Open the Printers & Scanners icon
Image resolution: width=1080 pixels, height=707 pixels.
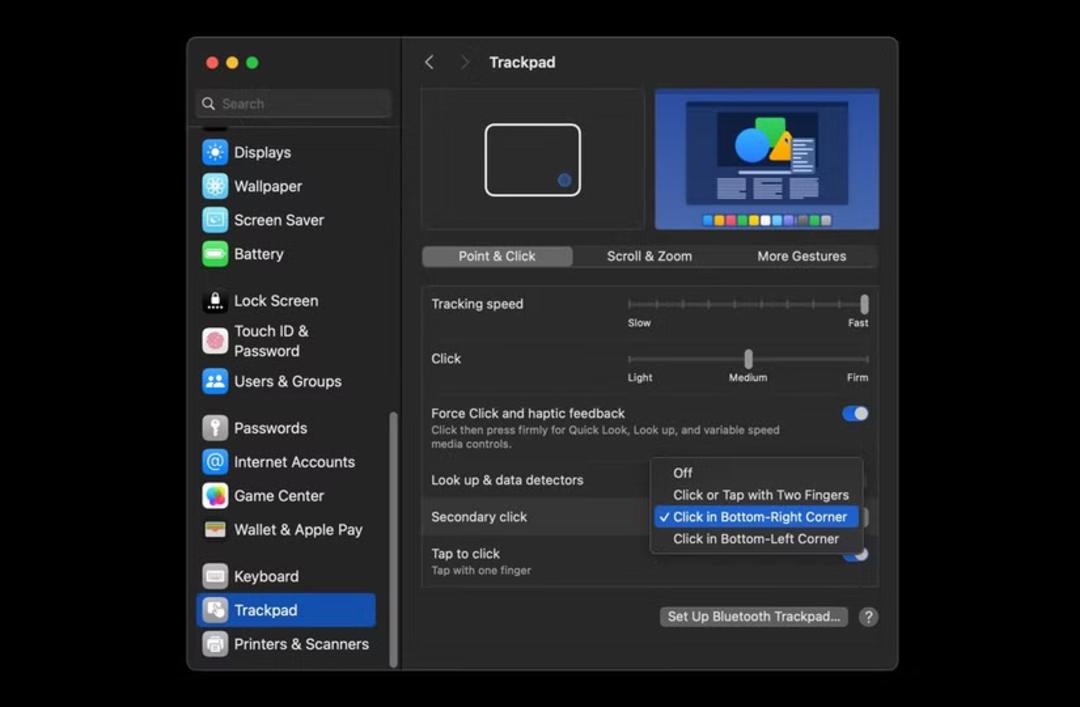[x=215, y=644]
